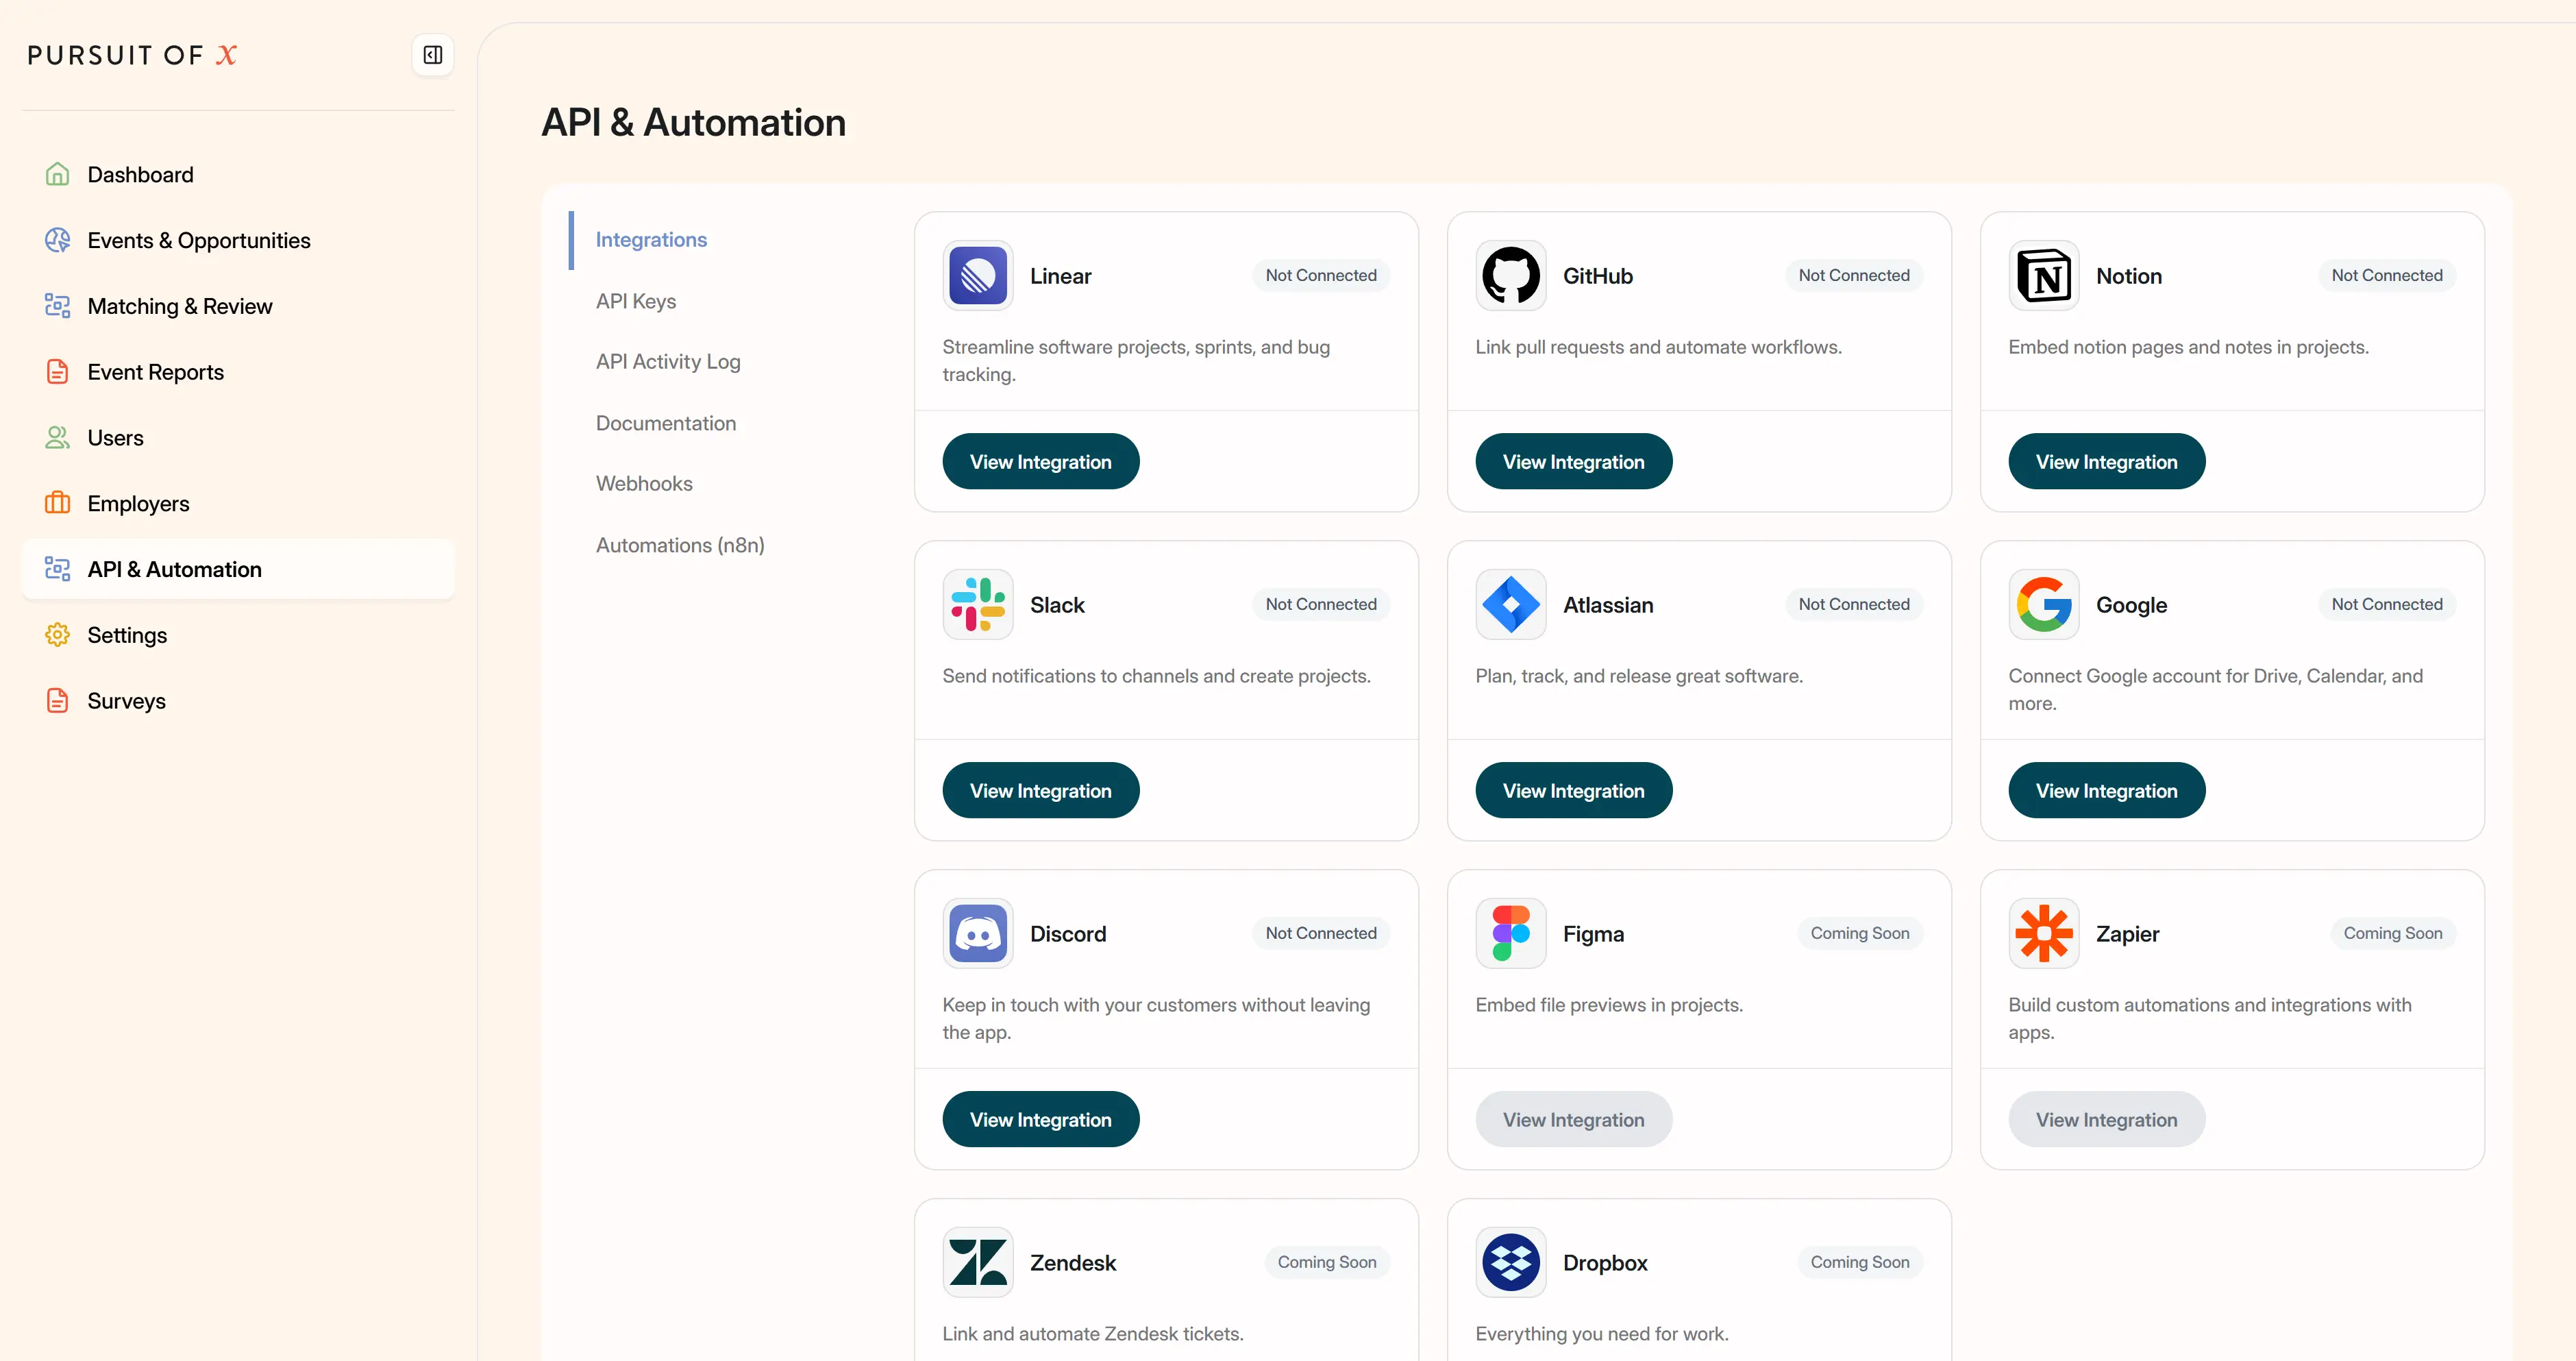Click the Discord logo icon
Screen dimensions: 2576x1361
(x=978, y=933)
